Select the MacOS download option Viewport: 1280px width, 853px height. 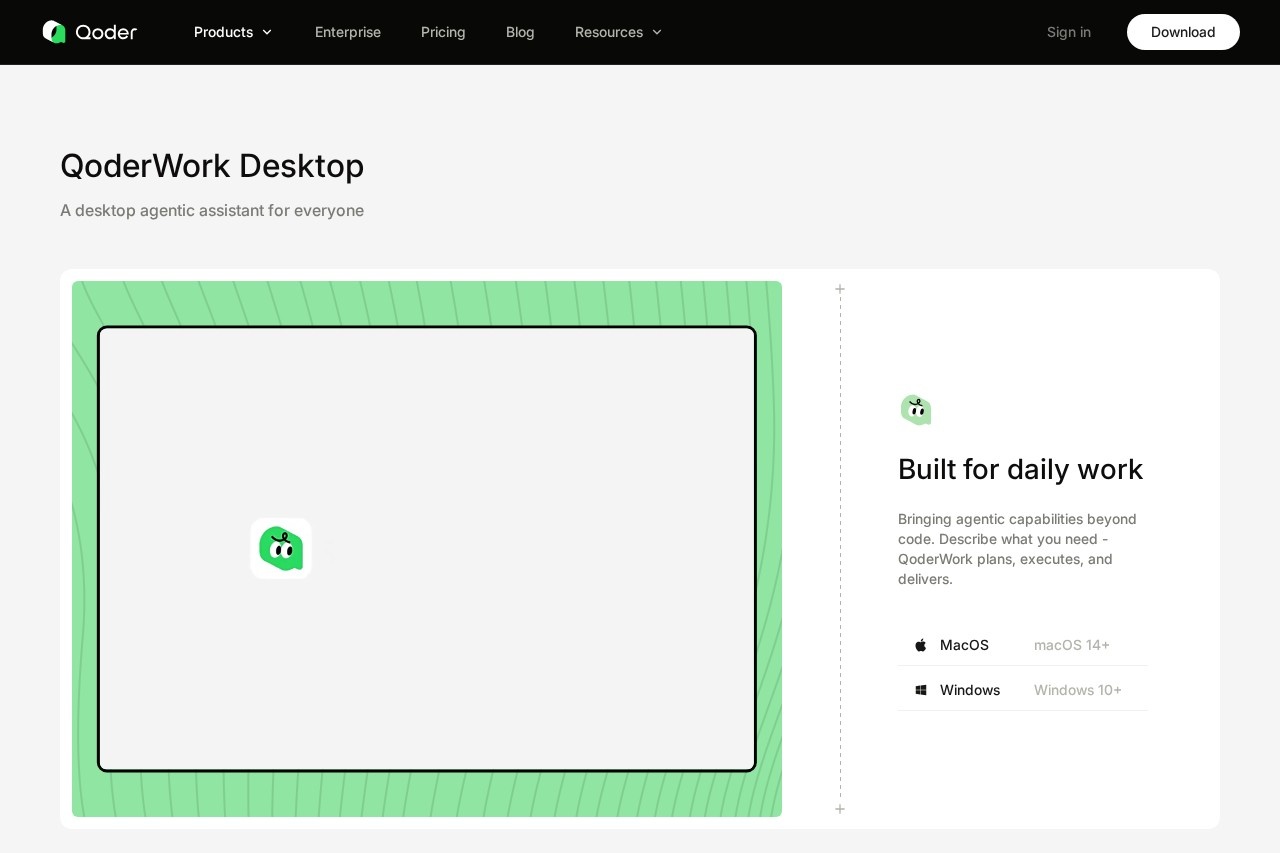[x=964, y=645]
